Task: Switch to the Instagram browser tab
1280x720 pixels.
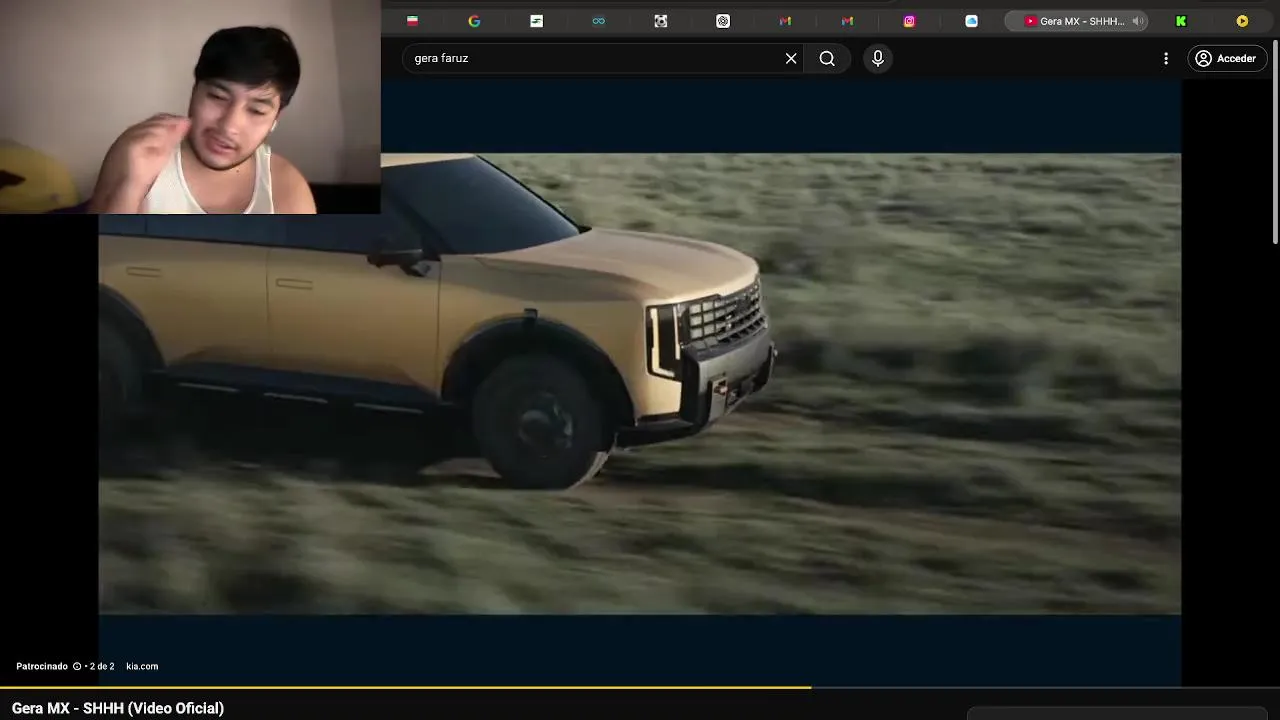Action: pyautogui.click(x=909, y=21)
